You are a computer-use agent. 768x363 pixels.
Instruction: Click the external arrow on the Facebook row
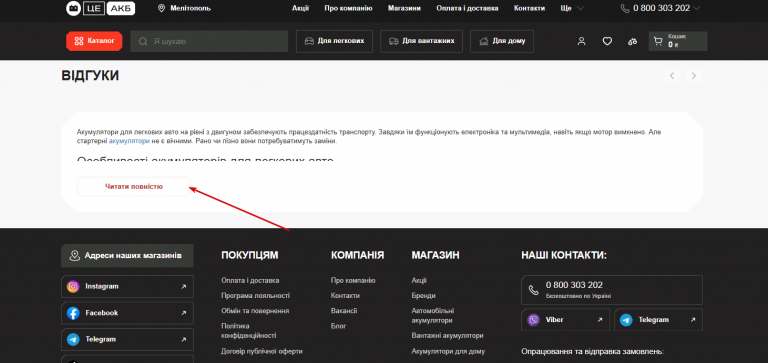coord(184,313)
